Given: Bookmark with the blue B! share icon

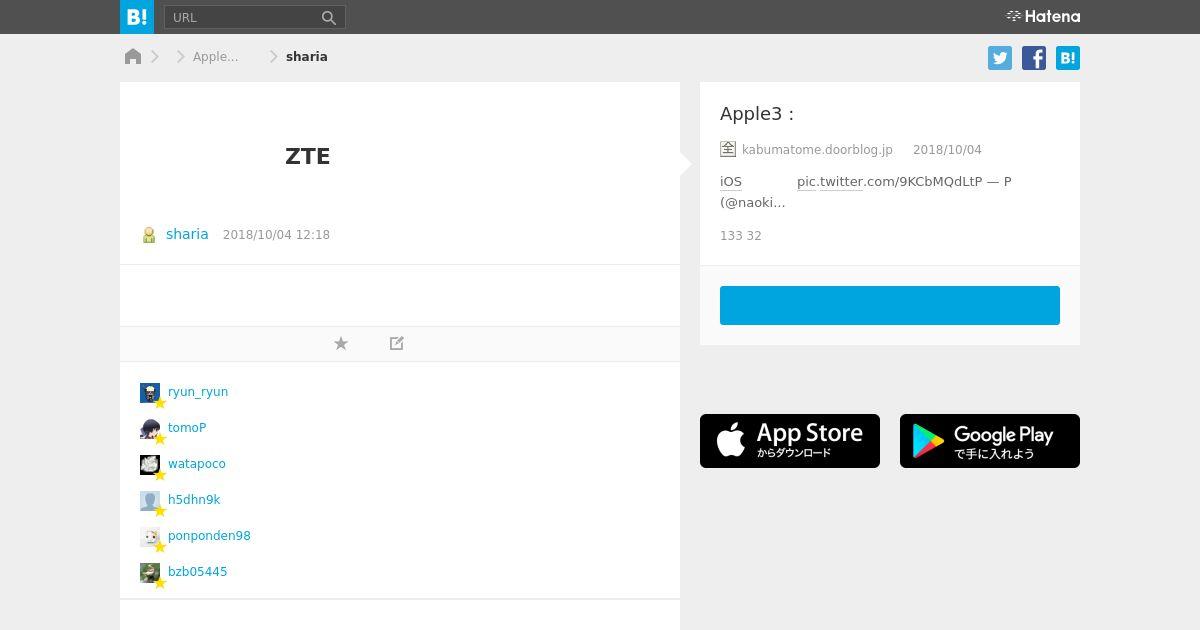Looking at the screenshot, I should [1068, 58].
